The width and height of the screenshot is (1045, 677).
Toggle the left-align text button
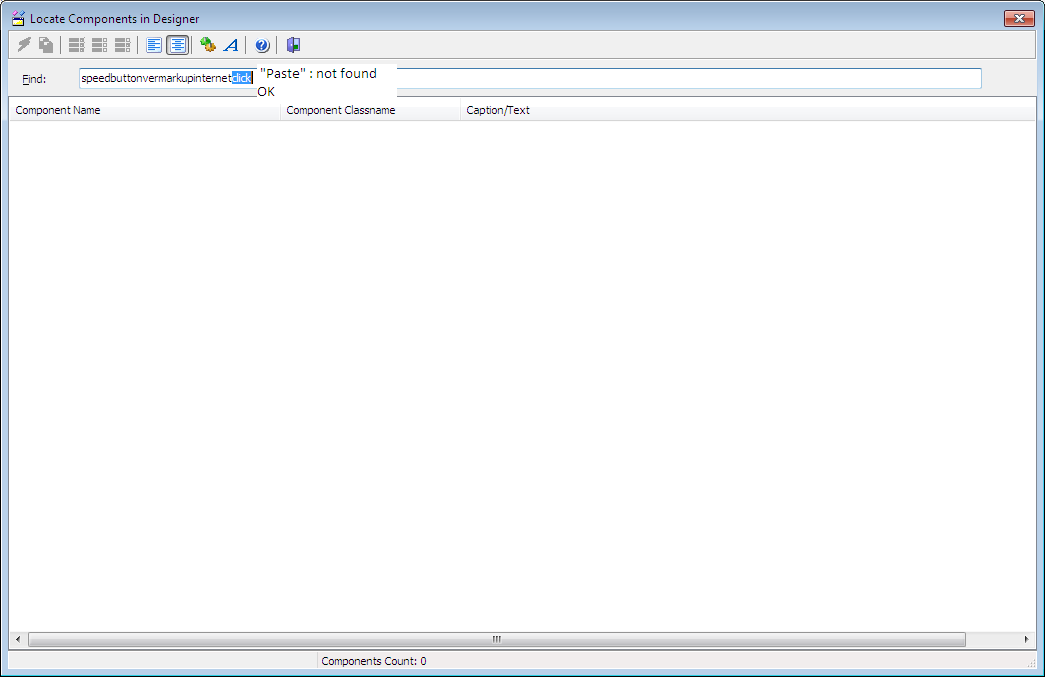point(154,45)
